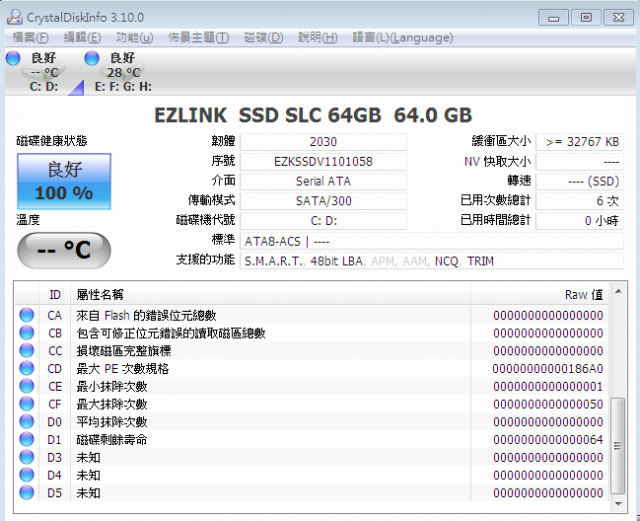Click the EZLINK SSD SLC 64GB title

[x=267, y=115]
